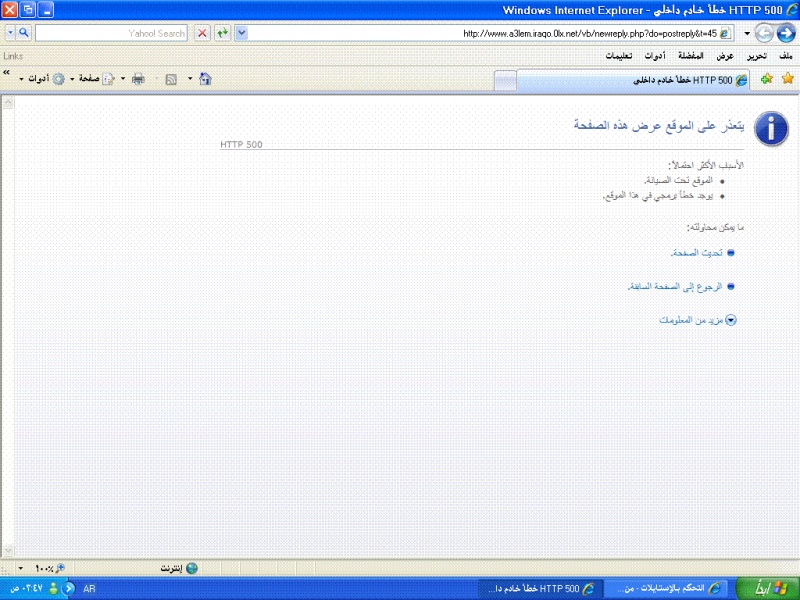This screenshot has height=600, width=800.
Task: Click the تحديث الصفحة link
Action: tap(696, 253)
